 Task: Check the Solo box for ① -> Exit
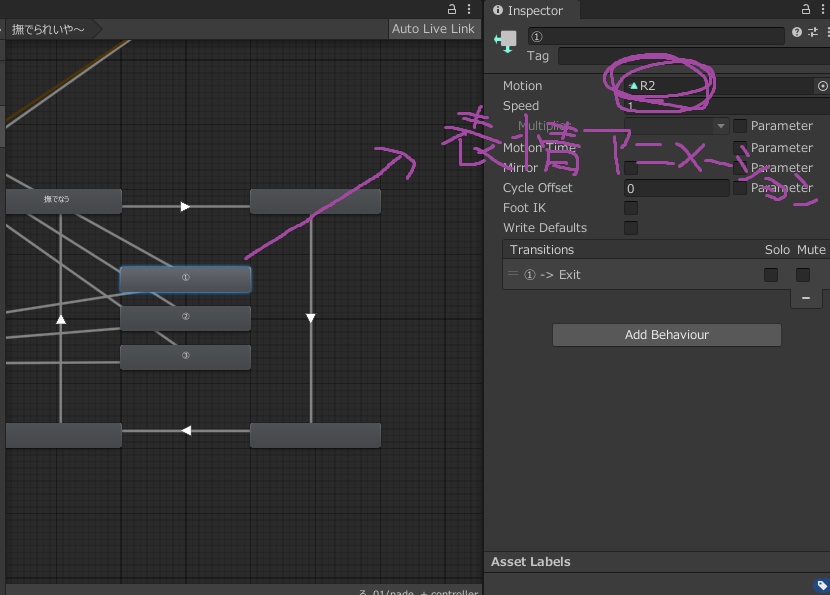(x=771, y=275)
